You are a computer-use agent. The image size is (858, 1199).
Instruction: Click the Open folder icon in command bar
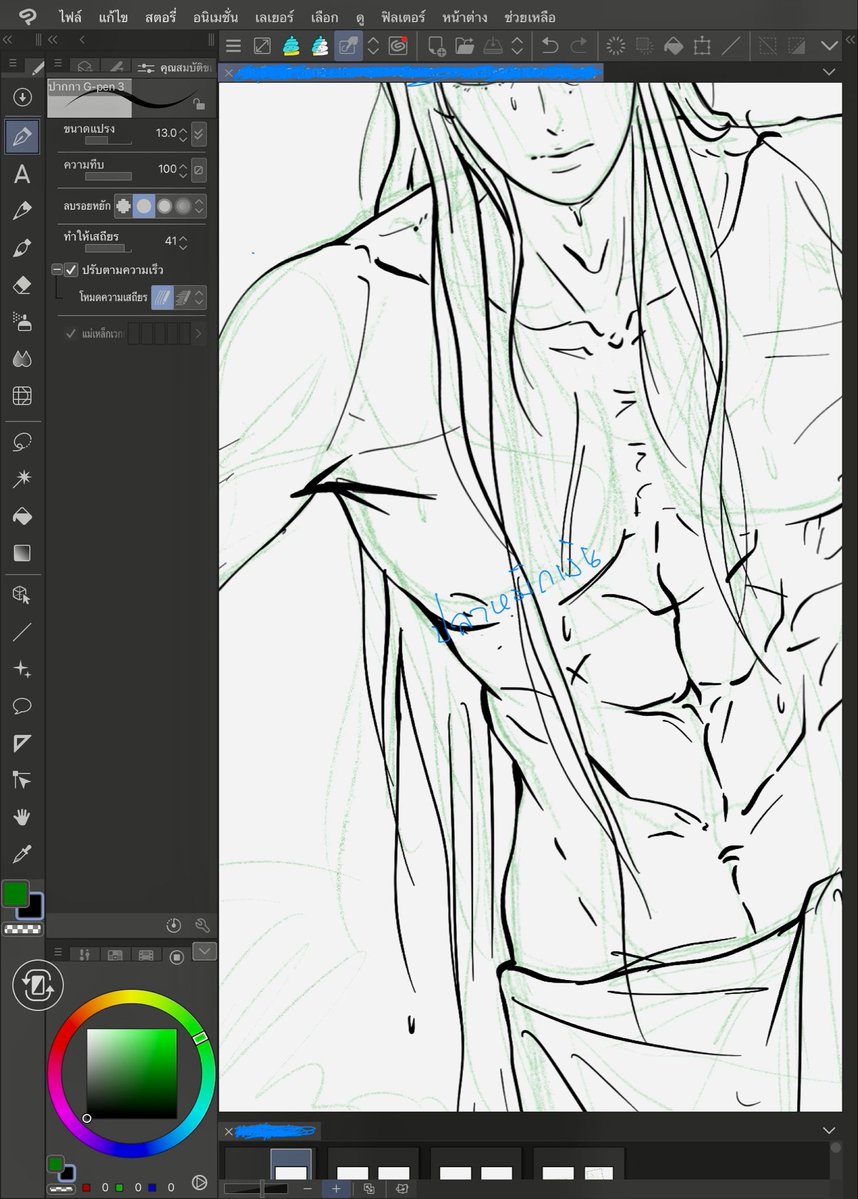[x=465, y=46]
